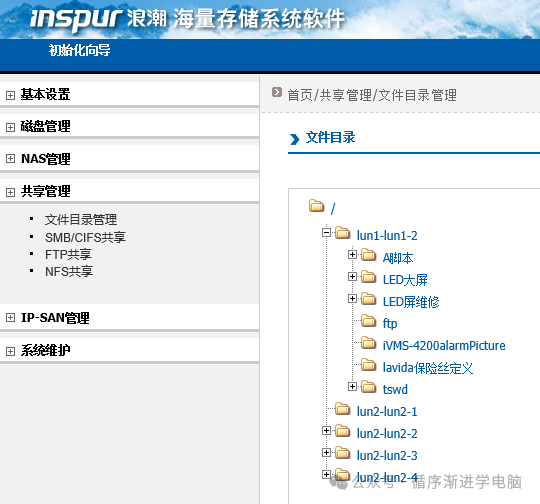Click the root directory folder icon
The height and width of the screenshot is (504, 540).
[316, 206]
